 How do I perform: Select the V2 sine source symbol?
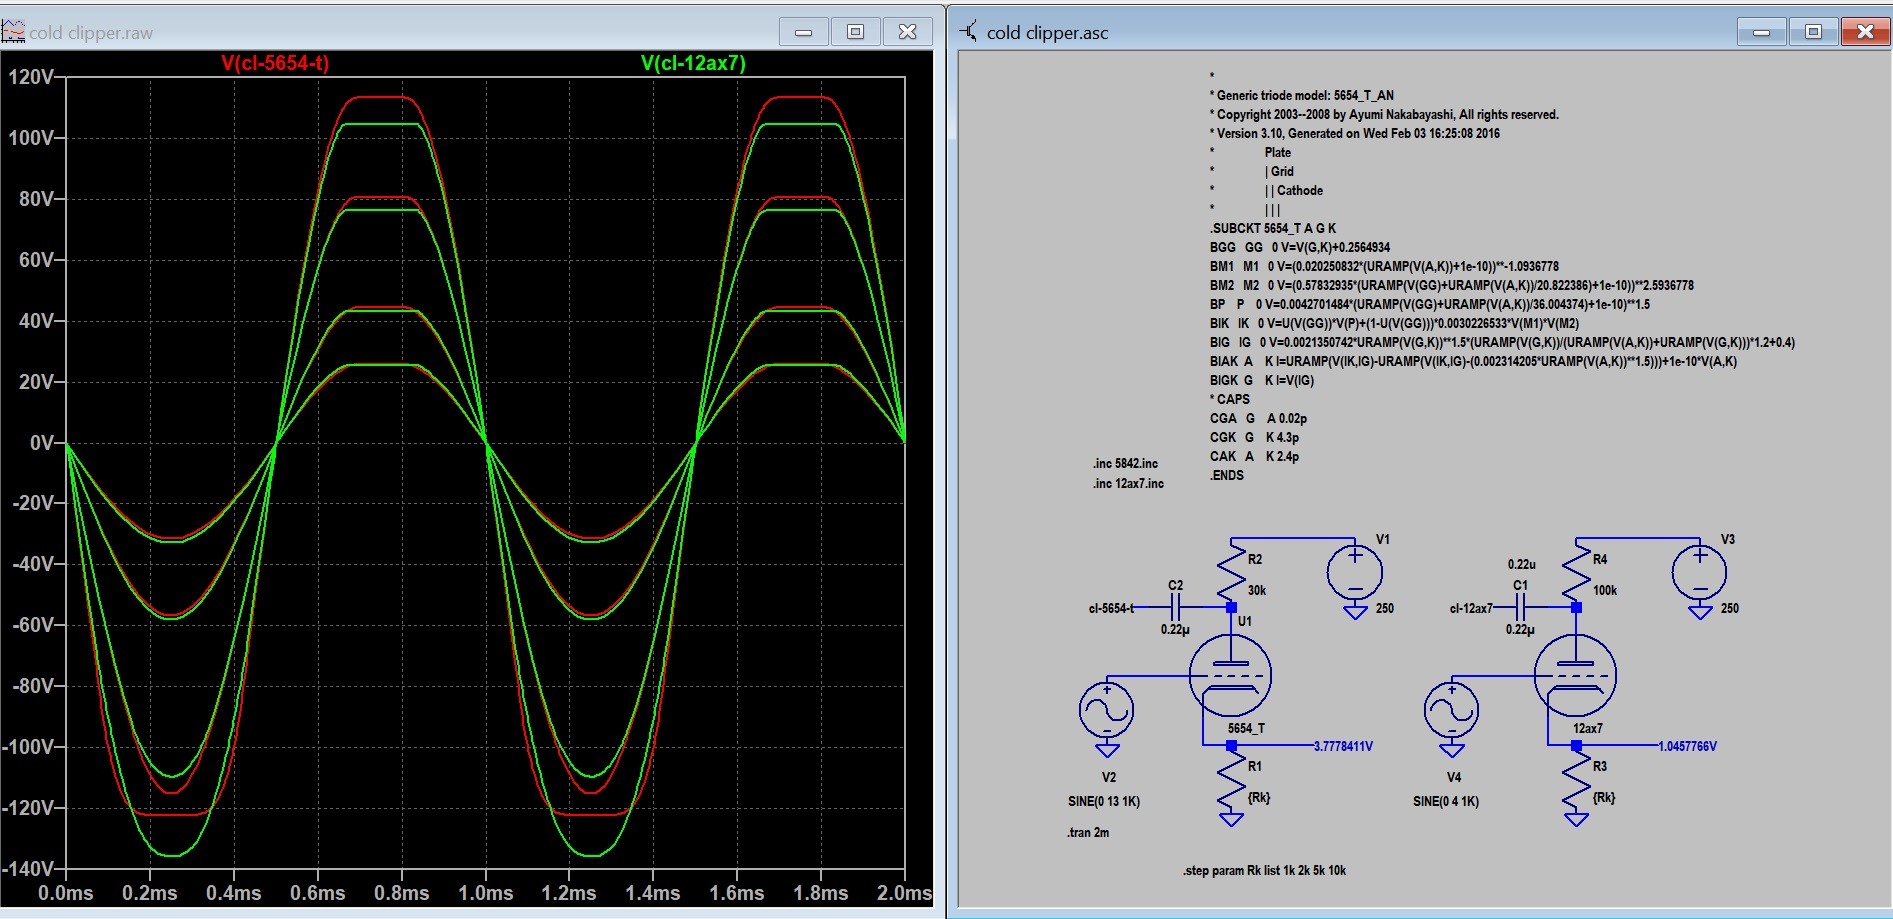coord(1106,710)
